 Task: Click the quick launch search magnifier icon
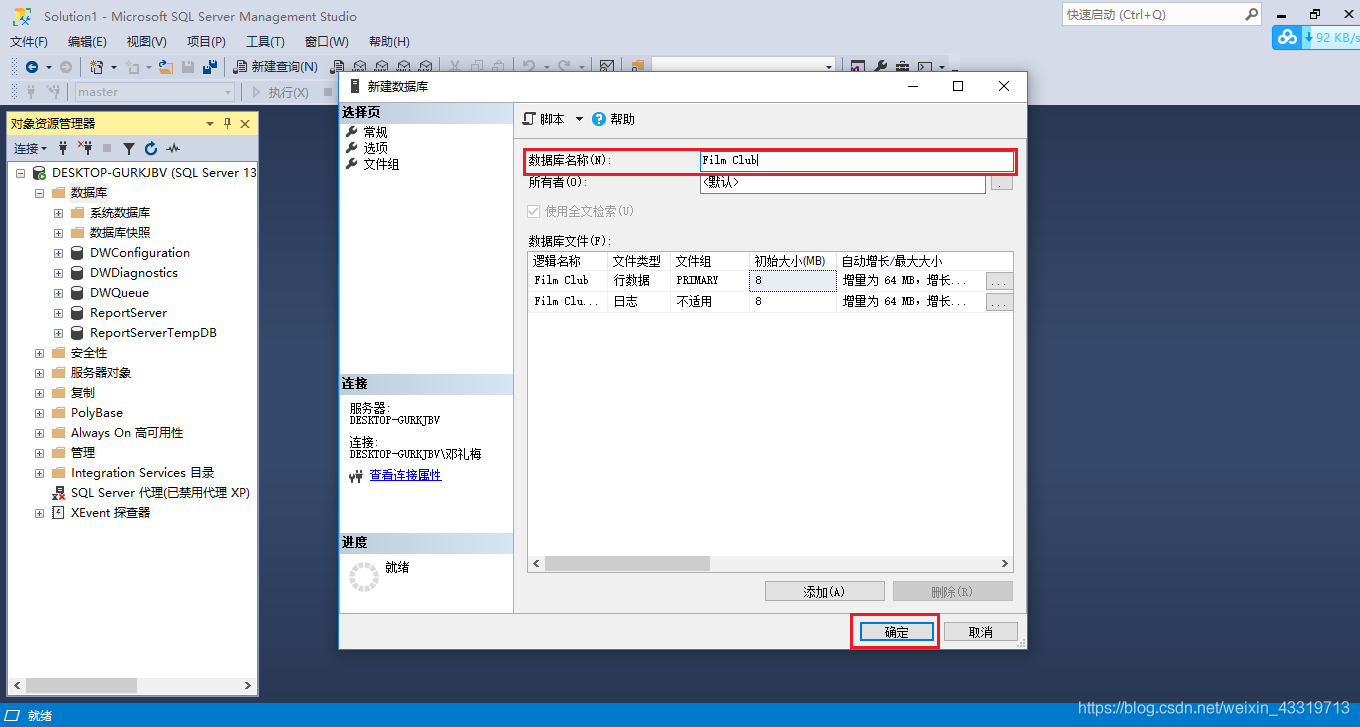tap(1251, 14)
